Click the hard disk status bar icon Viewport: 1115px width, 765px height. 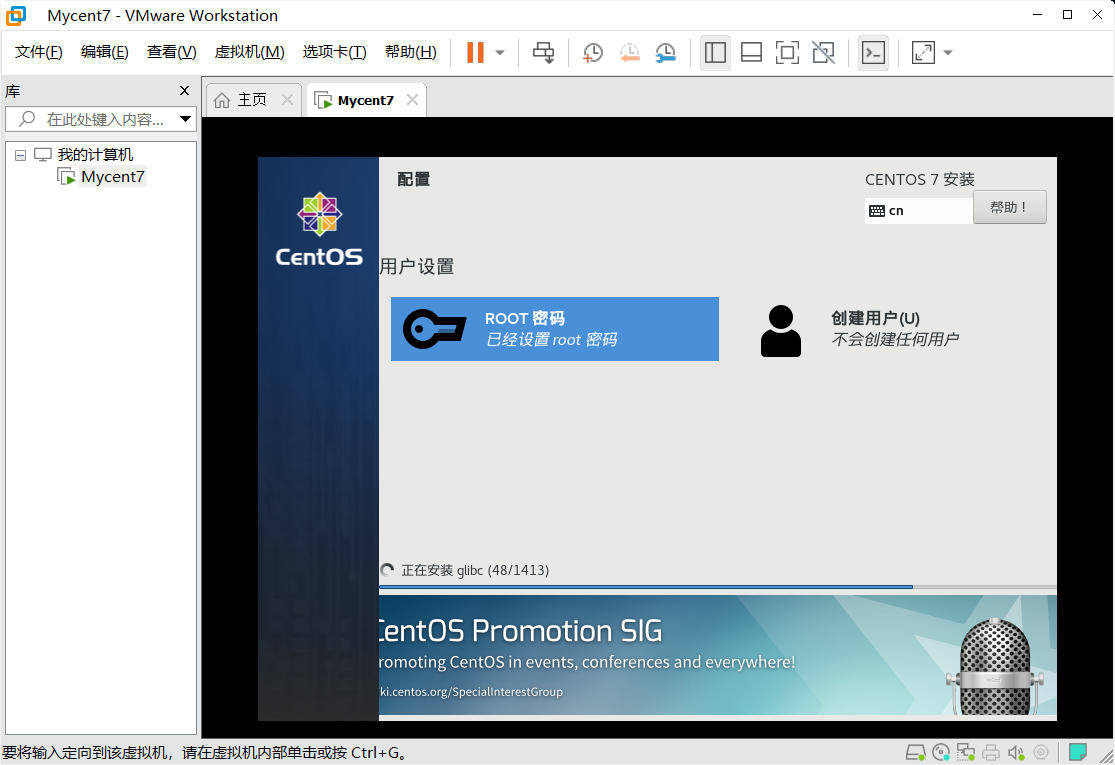(915, 752)
